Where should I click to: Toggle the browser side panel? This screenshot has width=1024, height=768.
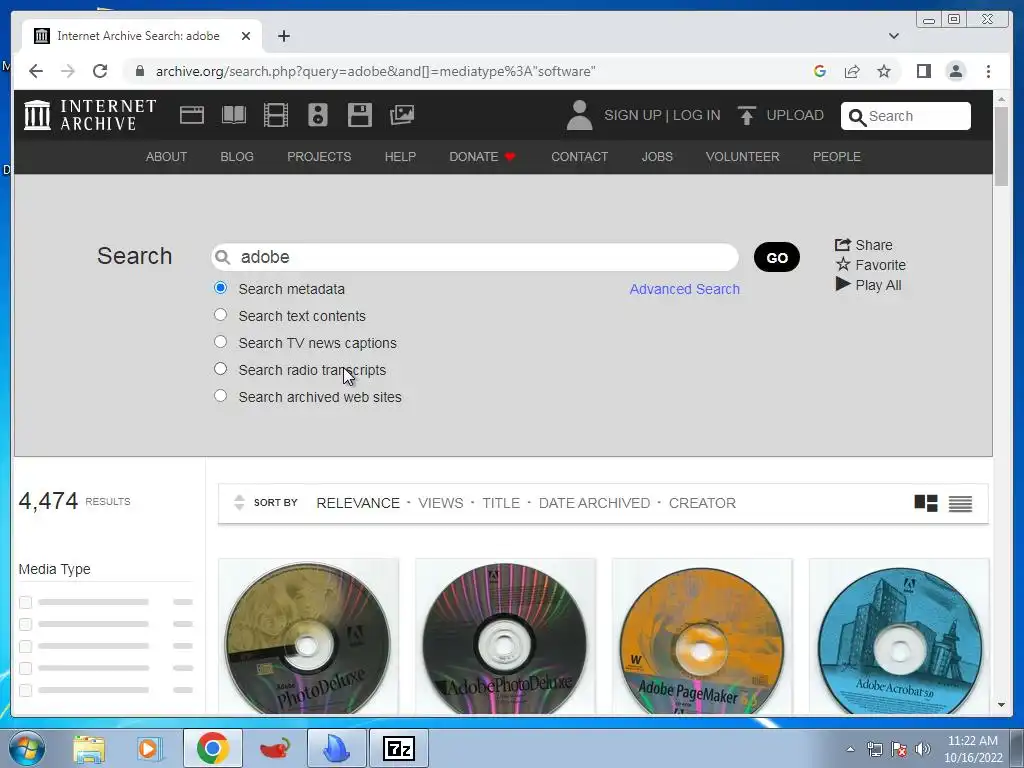pyautogui.click(x=923, y=71)
